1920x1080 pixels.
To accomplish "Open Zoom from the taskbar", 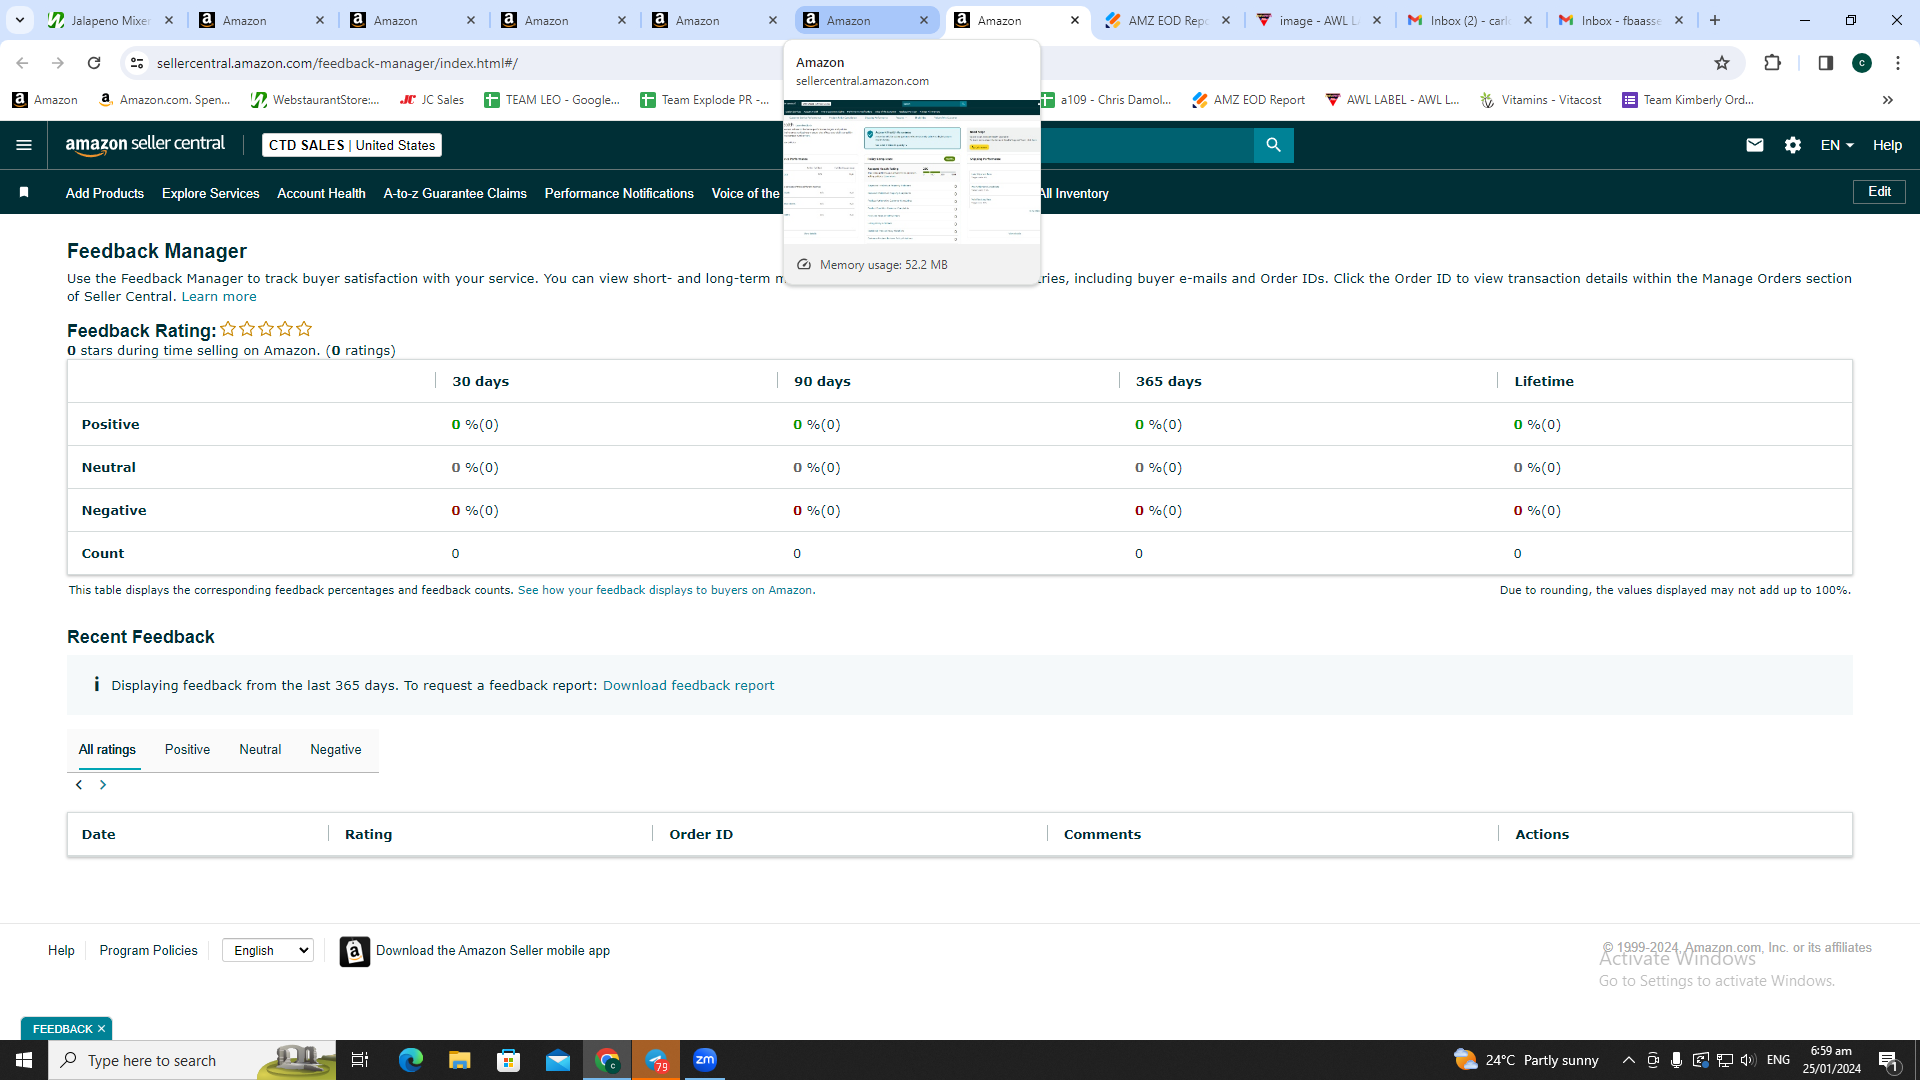I will click(x=705, y=1060).
